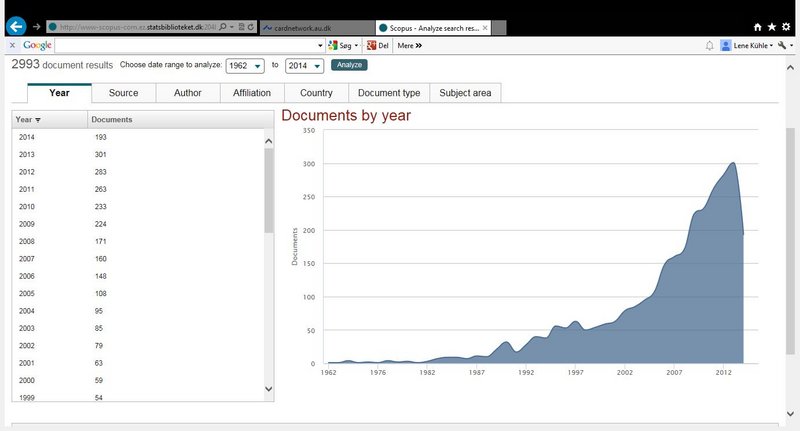
Task: Switch to the Author tab
Action: [187, 93]
